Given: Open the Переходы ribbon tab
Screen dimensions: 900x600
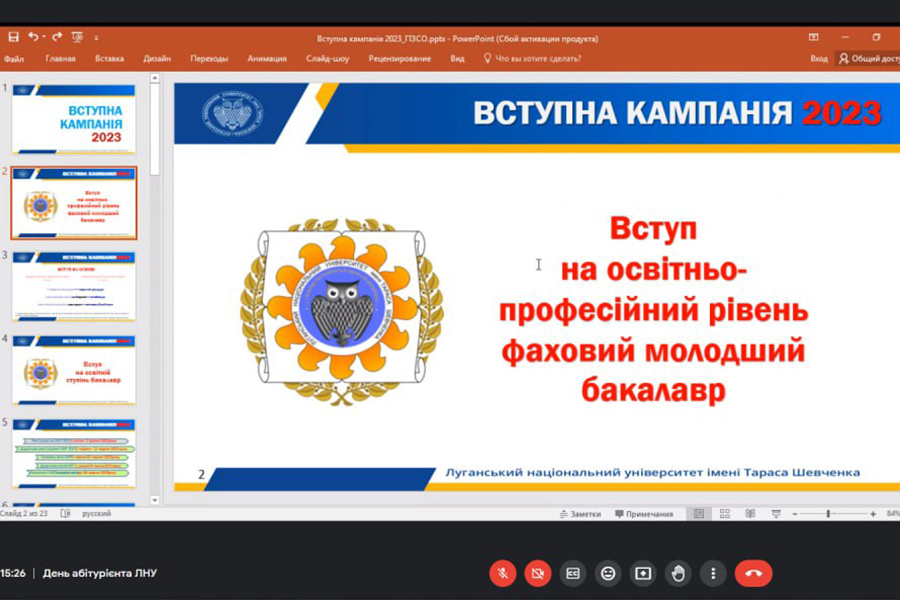Looking at the screenshot, I should [x=209, y=59].
